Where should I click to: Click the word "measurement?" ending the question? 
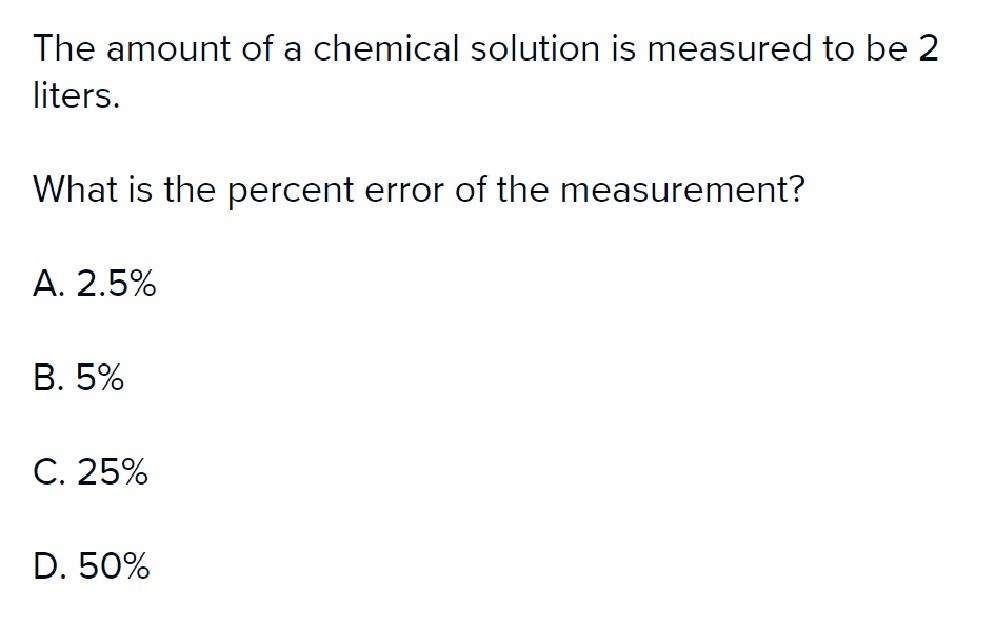[682, 191]
